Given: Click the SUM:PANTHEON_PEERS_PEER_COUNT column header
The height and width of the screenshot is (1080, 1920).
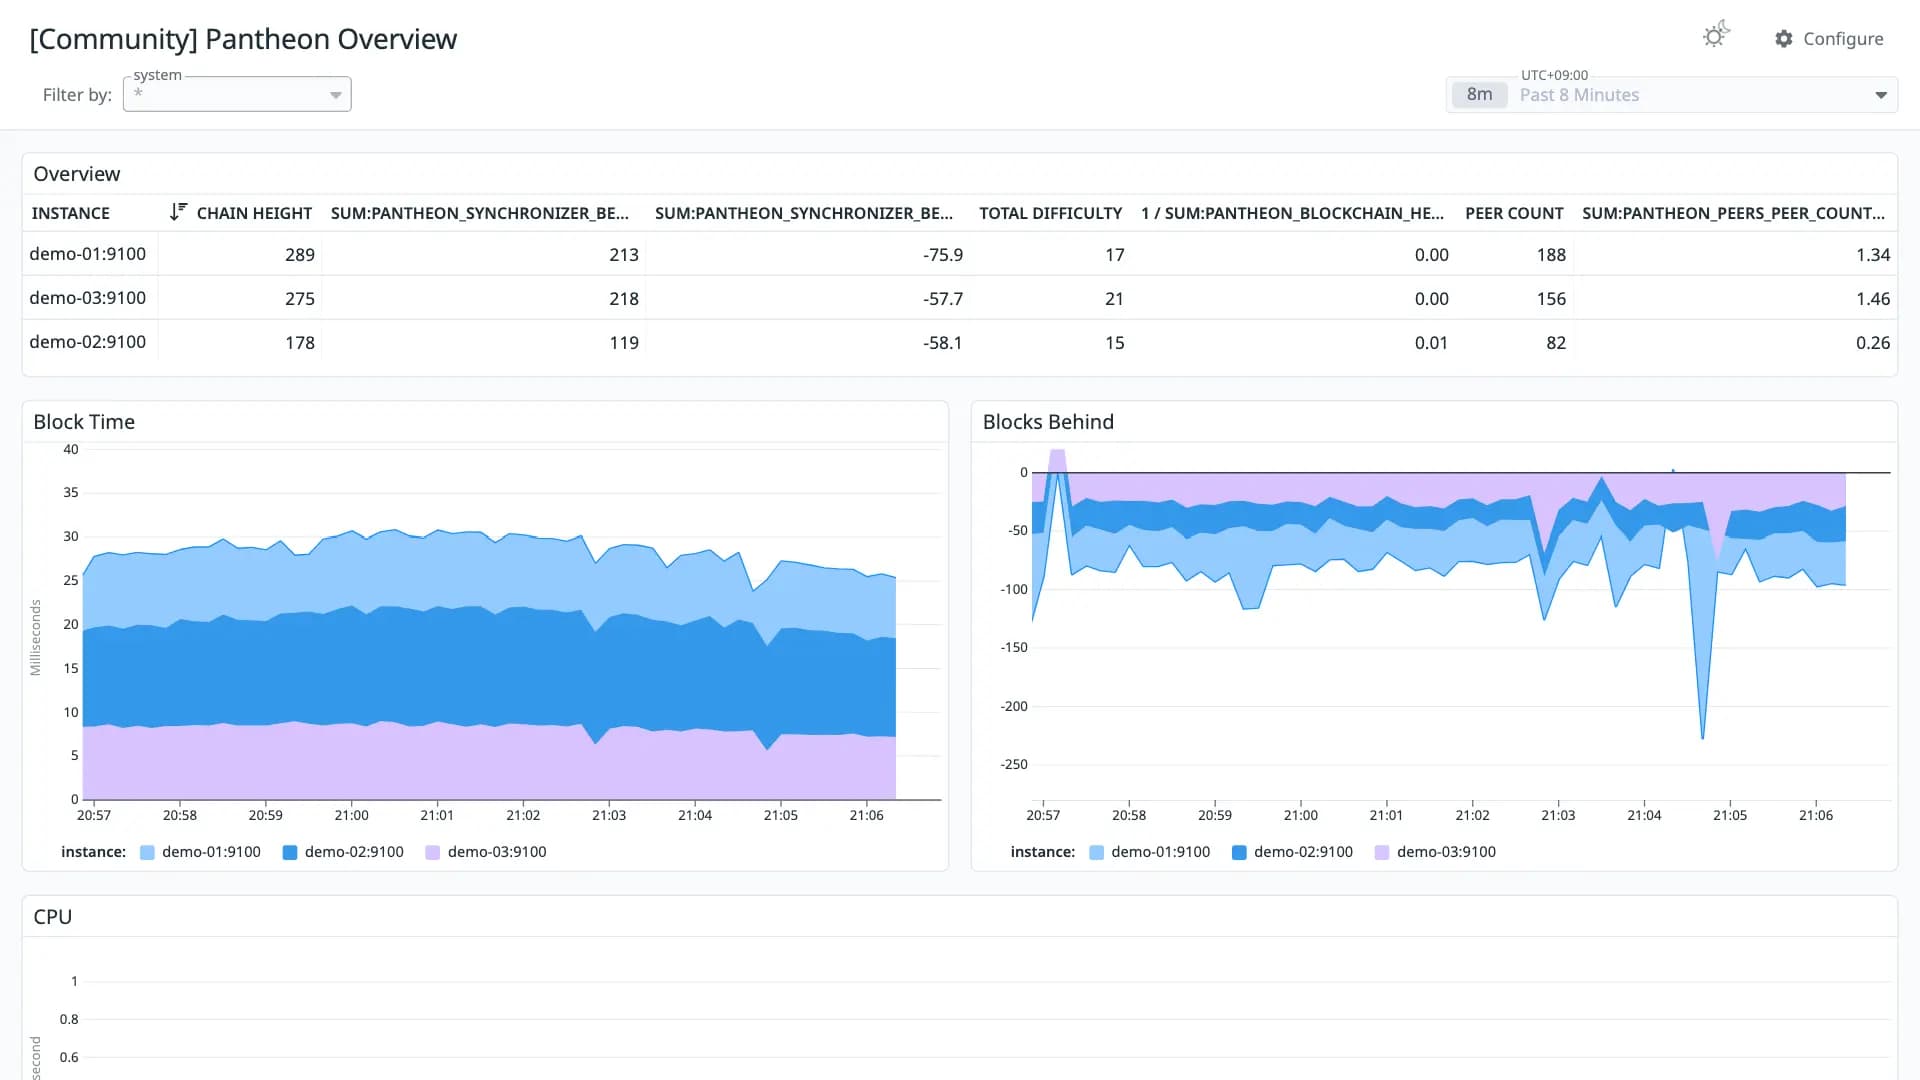Looking at the screenshot, I should pos(1733,213).
